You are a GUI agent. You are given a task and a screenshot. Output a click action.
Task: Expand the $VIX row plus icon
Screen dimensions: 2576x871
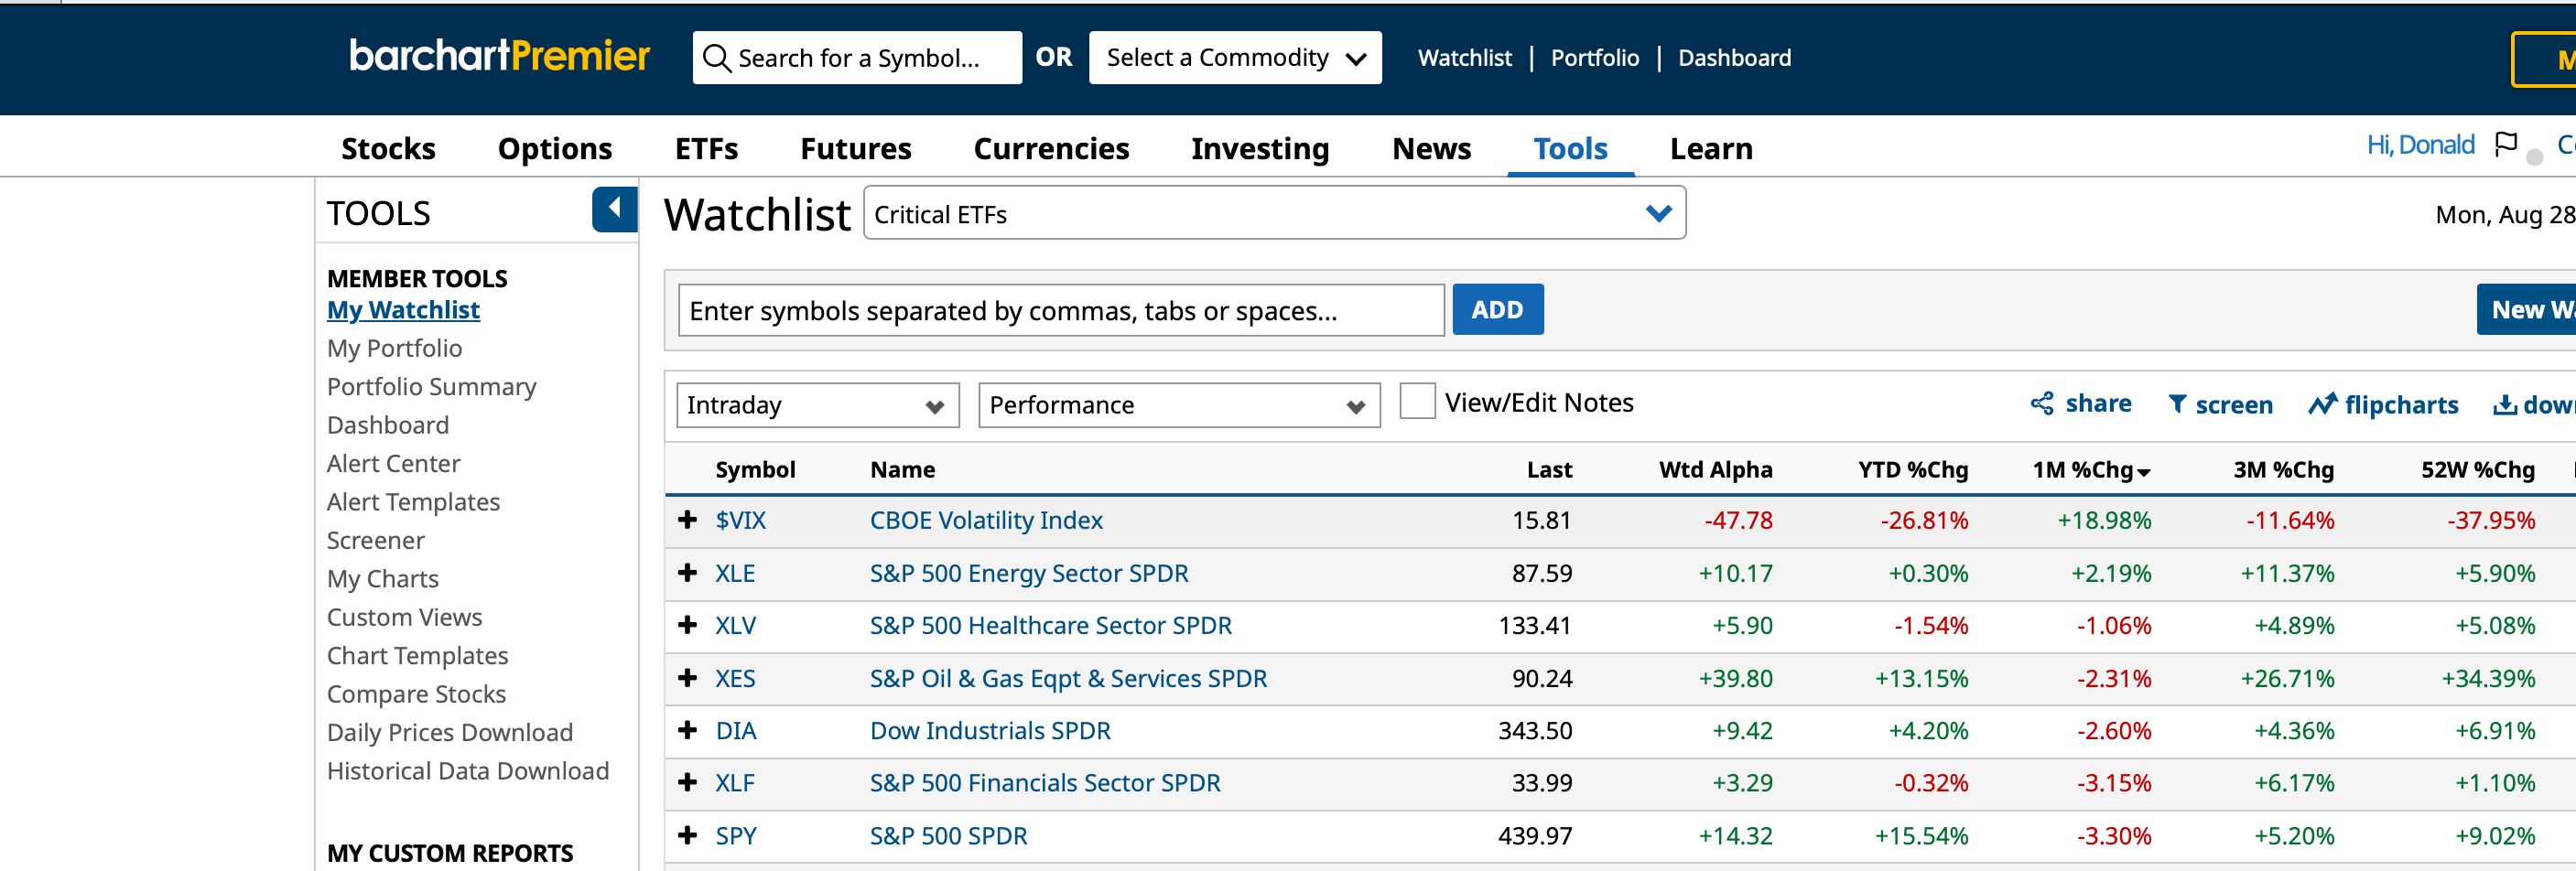(x=687, y=520)
